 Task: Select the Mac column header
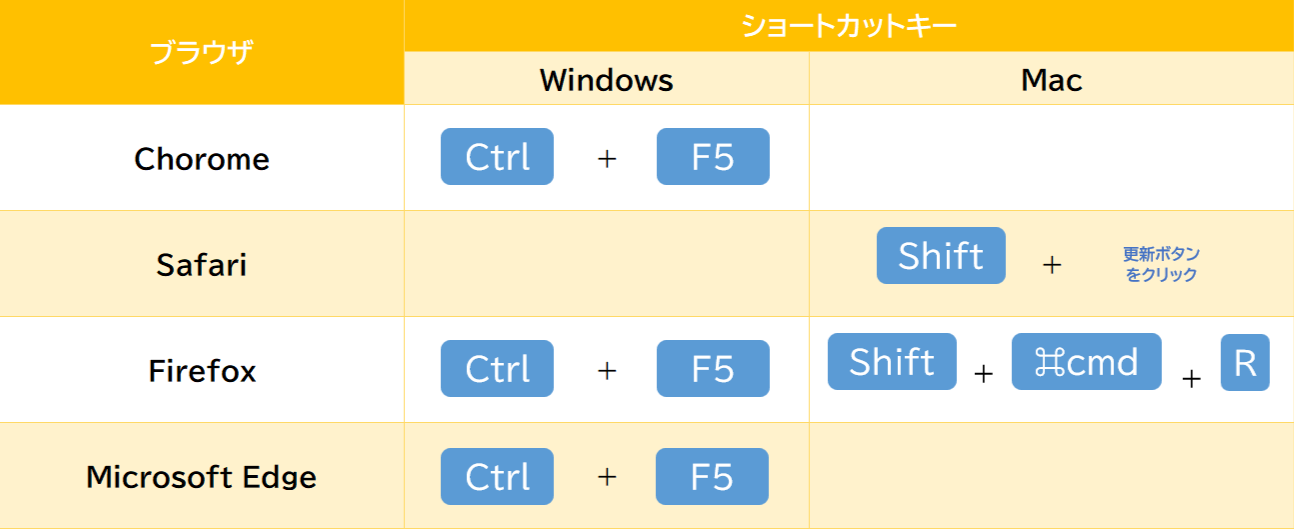coord(1052,79)
